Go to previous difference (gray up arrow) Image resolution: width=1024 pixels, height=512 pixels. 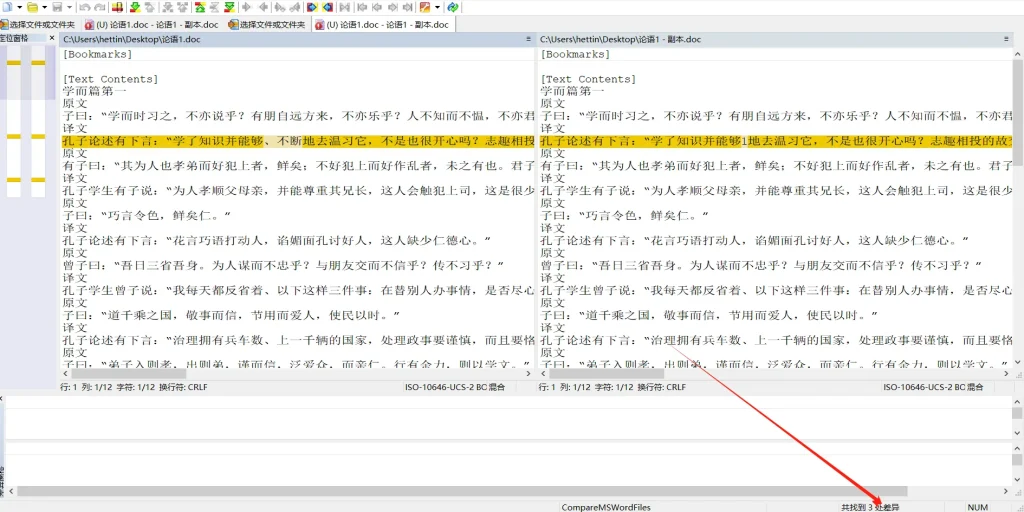150,7
